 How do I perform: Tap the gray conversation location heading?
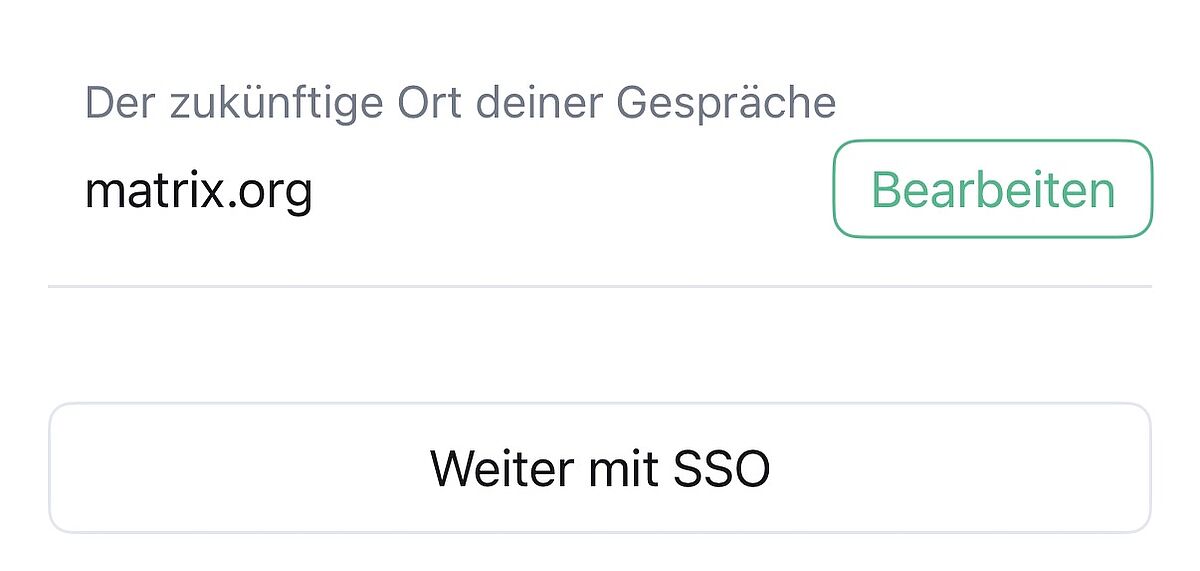[460, 103]
